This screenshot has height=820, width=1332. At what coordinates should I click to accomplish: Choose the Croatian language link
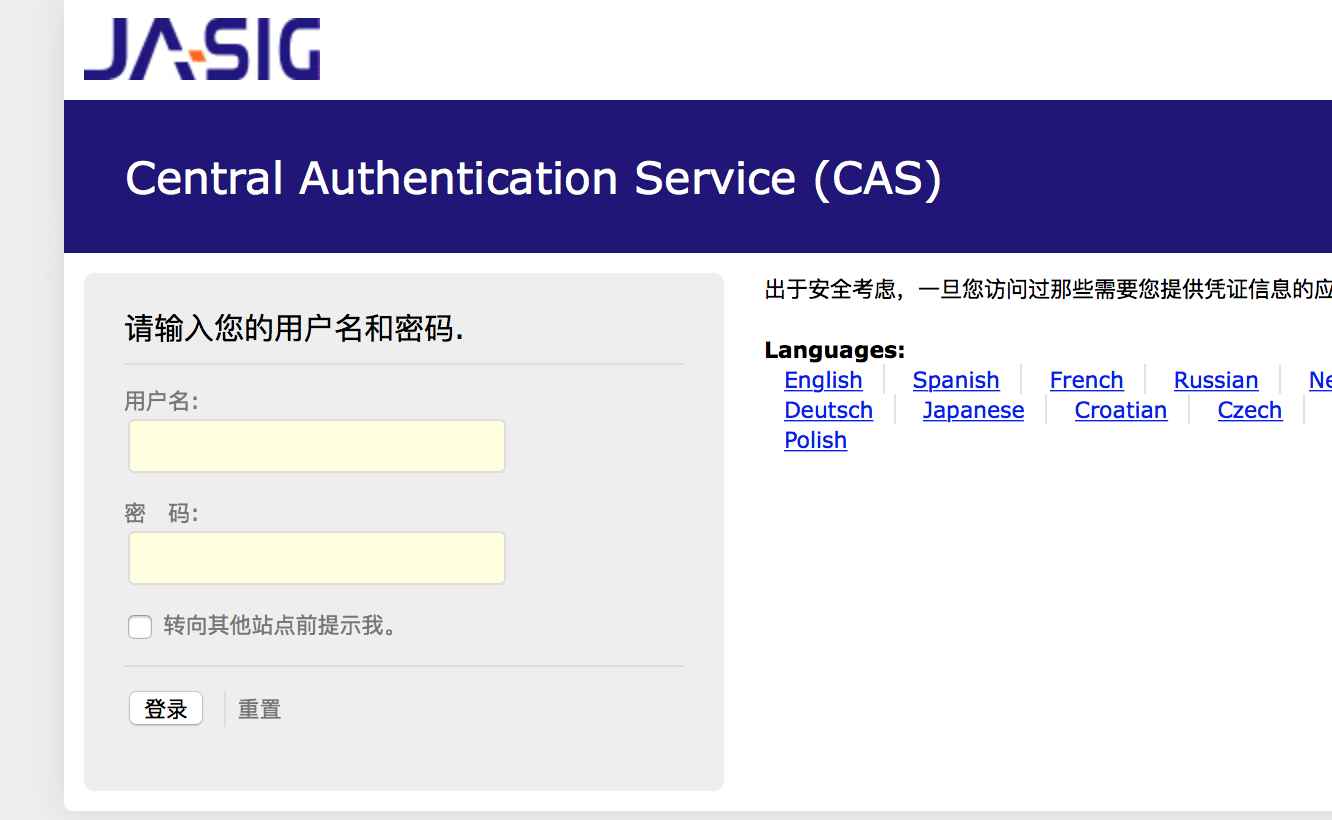(1120, 410)
